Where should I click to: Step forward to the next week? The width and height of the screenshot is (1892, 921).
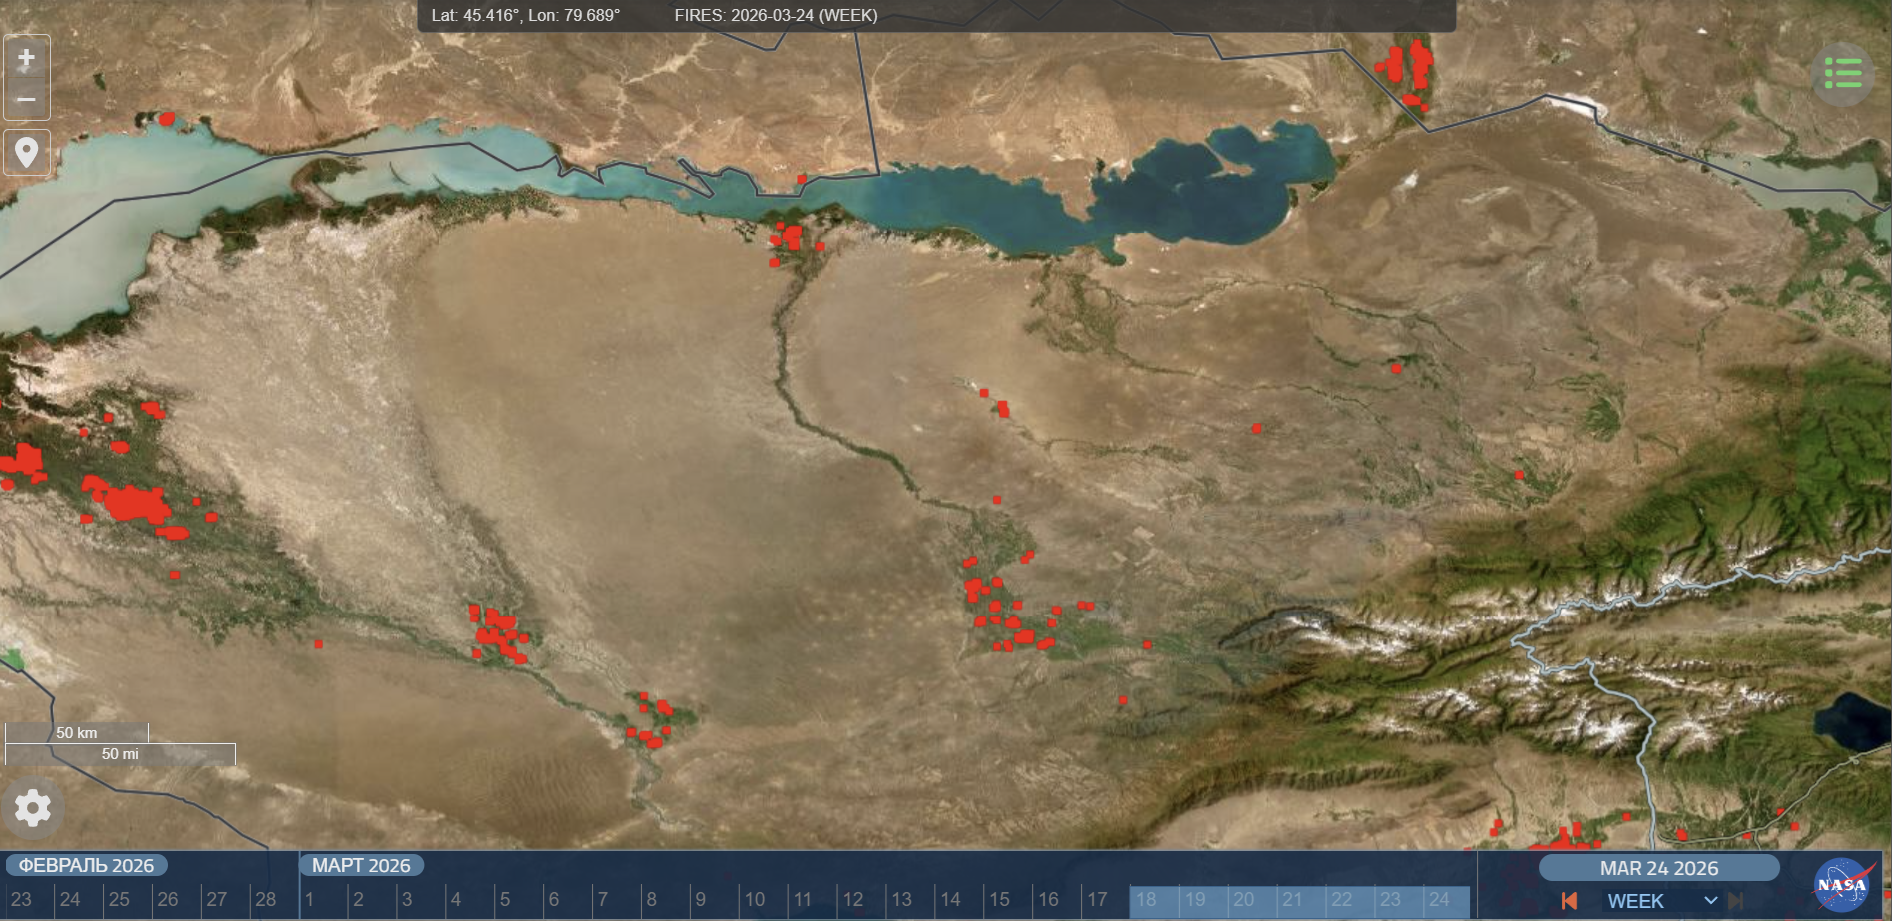point(1736,901)
